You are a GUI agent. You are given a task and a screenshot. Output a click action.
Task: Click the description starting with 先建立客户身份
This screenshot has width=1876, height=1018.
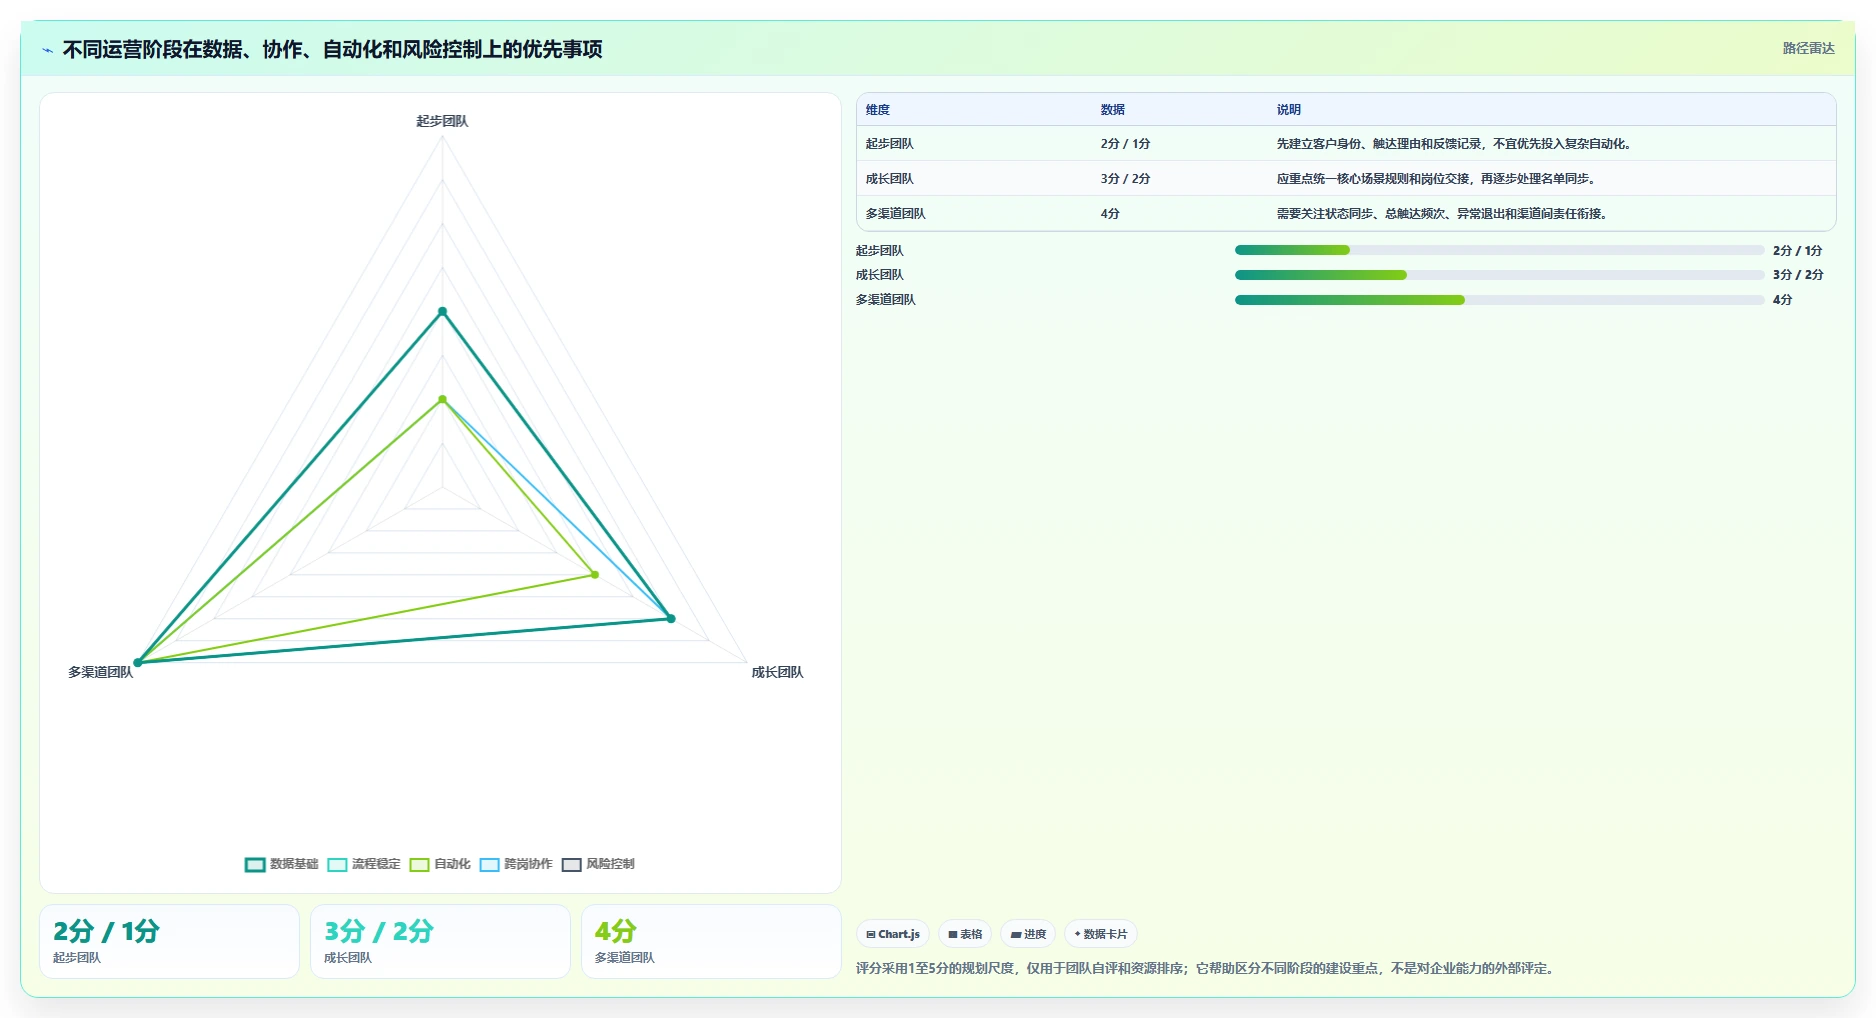click(1456, 144)
